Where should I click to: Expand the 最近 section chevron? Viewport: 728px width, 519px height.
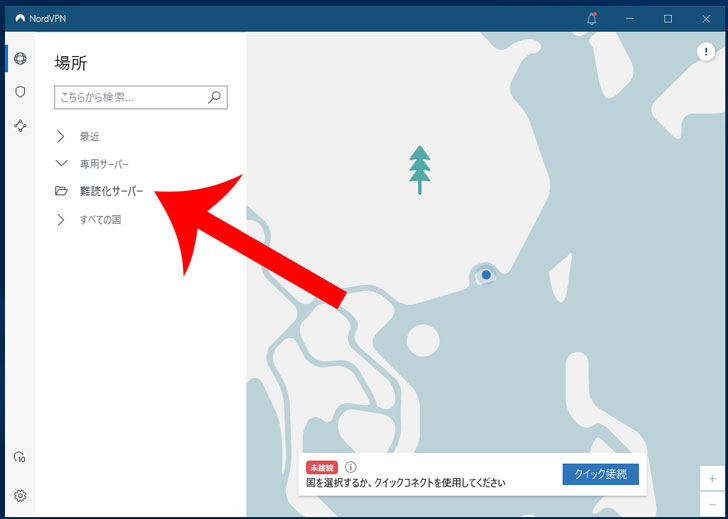61,136
